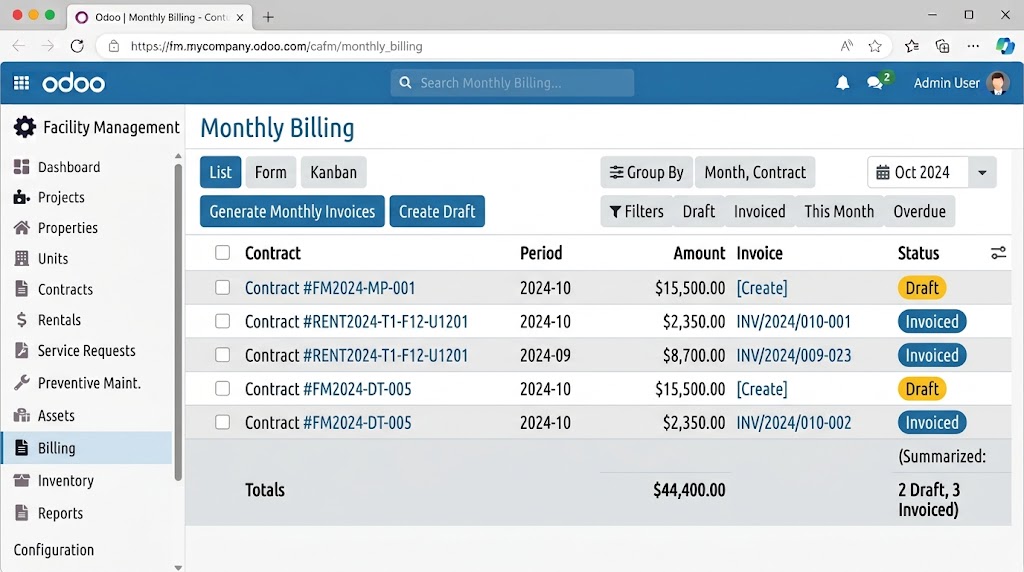Screen dimensions: 1024x572
Task: Open chat messages with 2 unread
Action: tap(875, 83)
